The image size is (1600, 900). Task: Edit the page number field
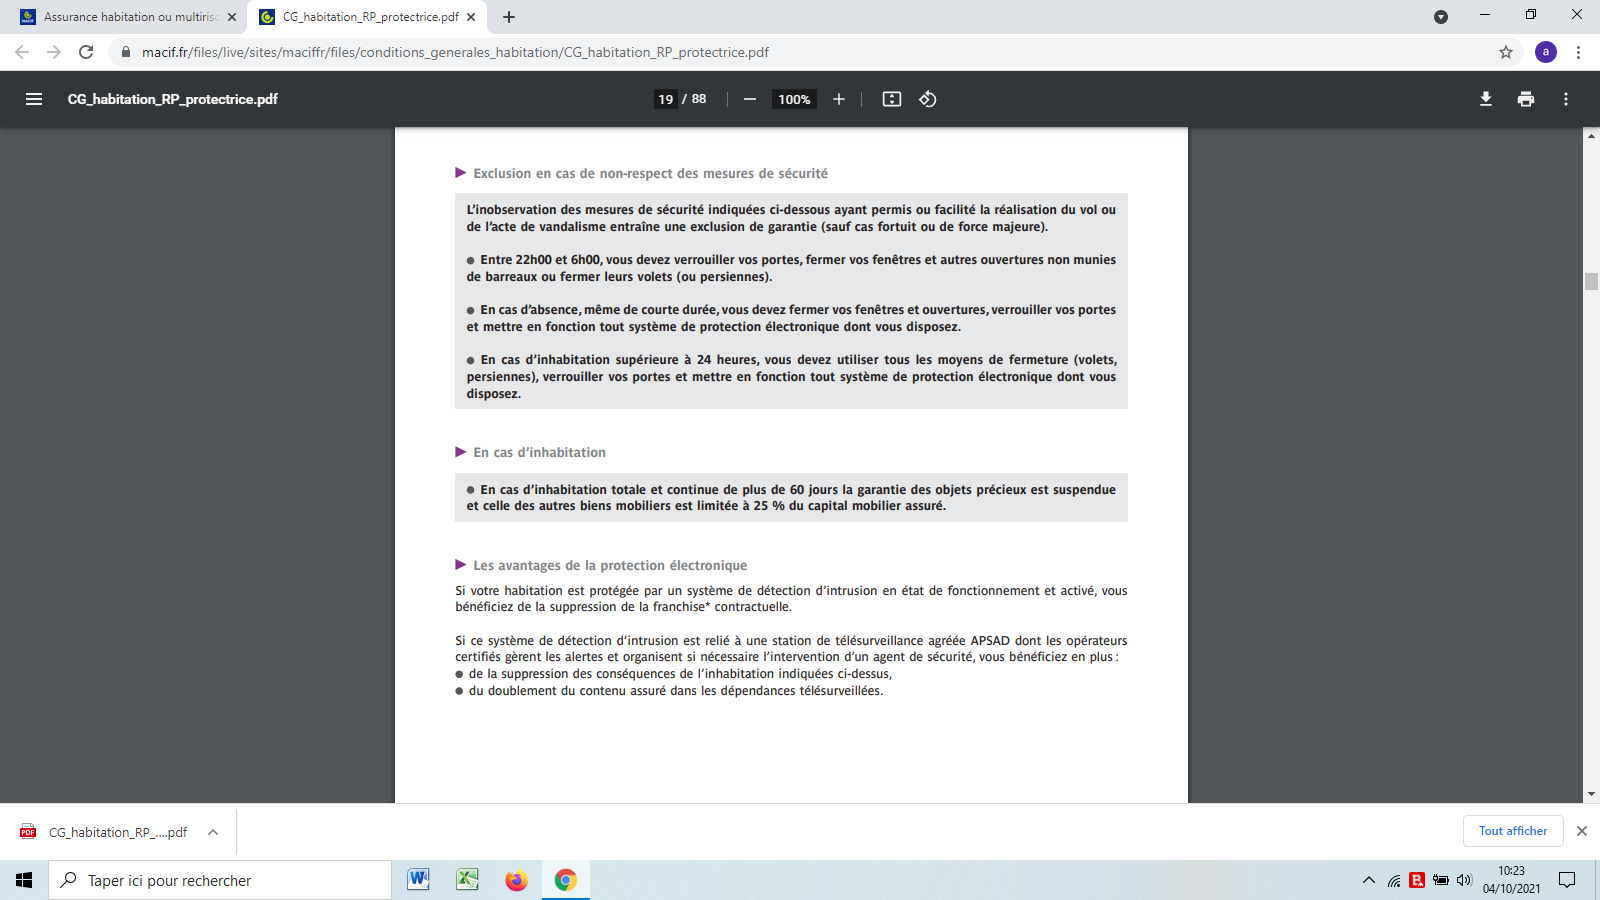point(666,99)
